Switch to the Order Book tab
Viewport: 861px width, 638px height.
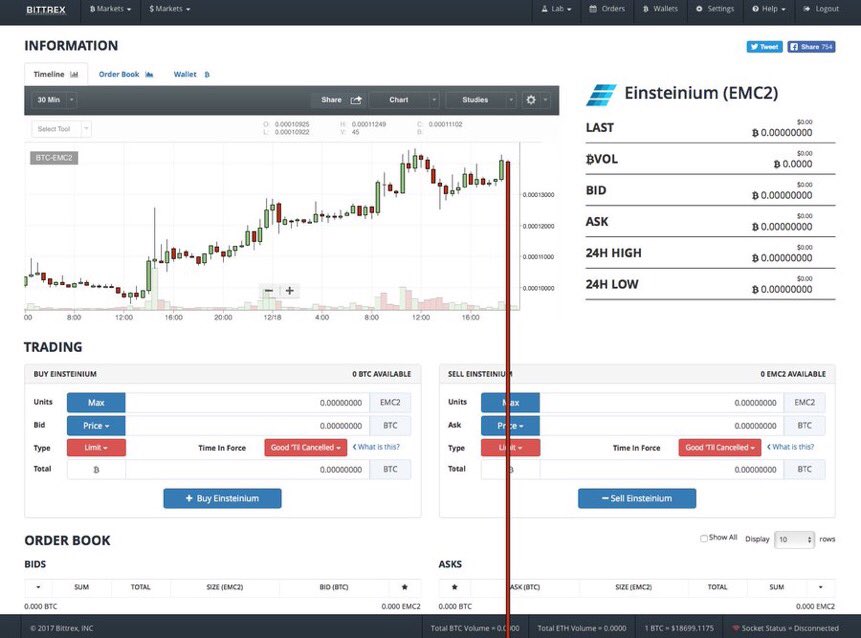126,74
